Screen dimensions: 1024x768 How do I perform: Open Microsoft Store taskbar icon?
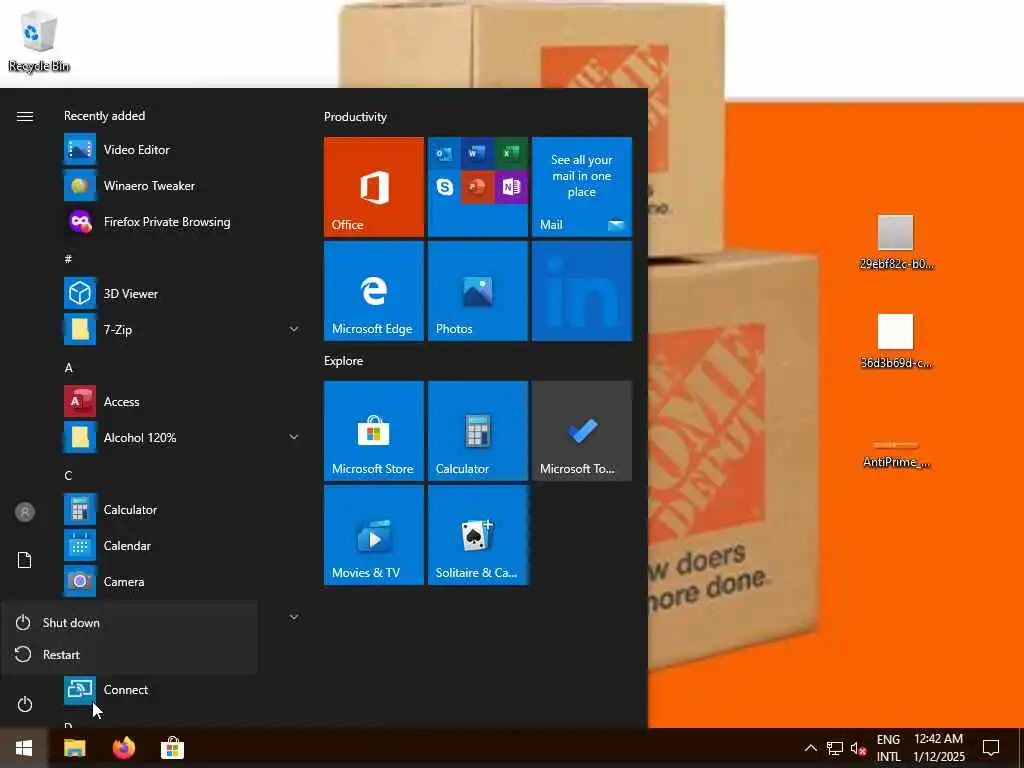[x=172, y=748]
